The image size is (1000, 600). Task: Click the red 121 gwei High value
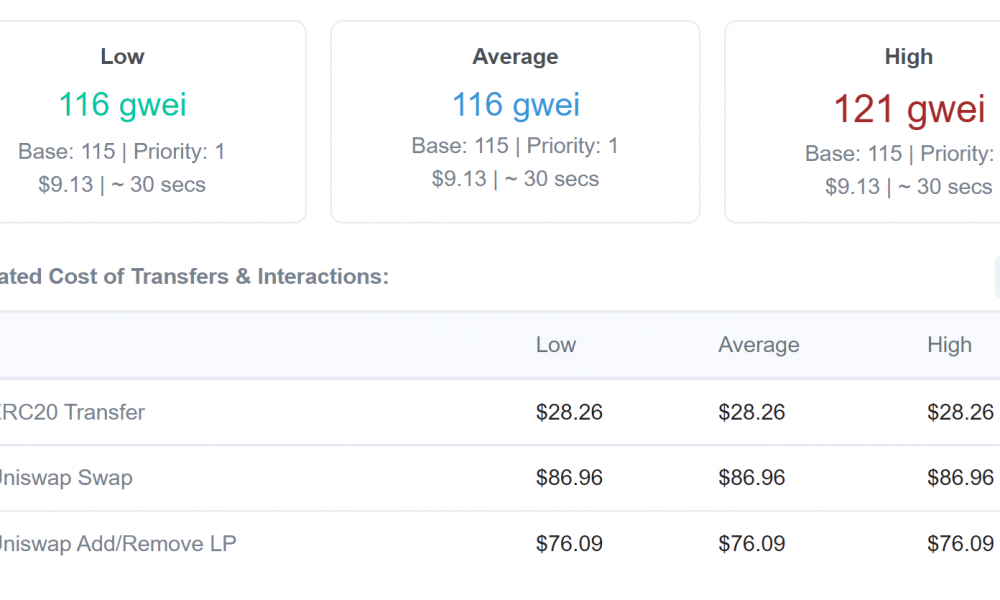click(909, 108)
